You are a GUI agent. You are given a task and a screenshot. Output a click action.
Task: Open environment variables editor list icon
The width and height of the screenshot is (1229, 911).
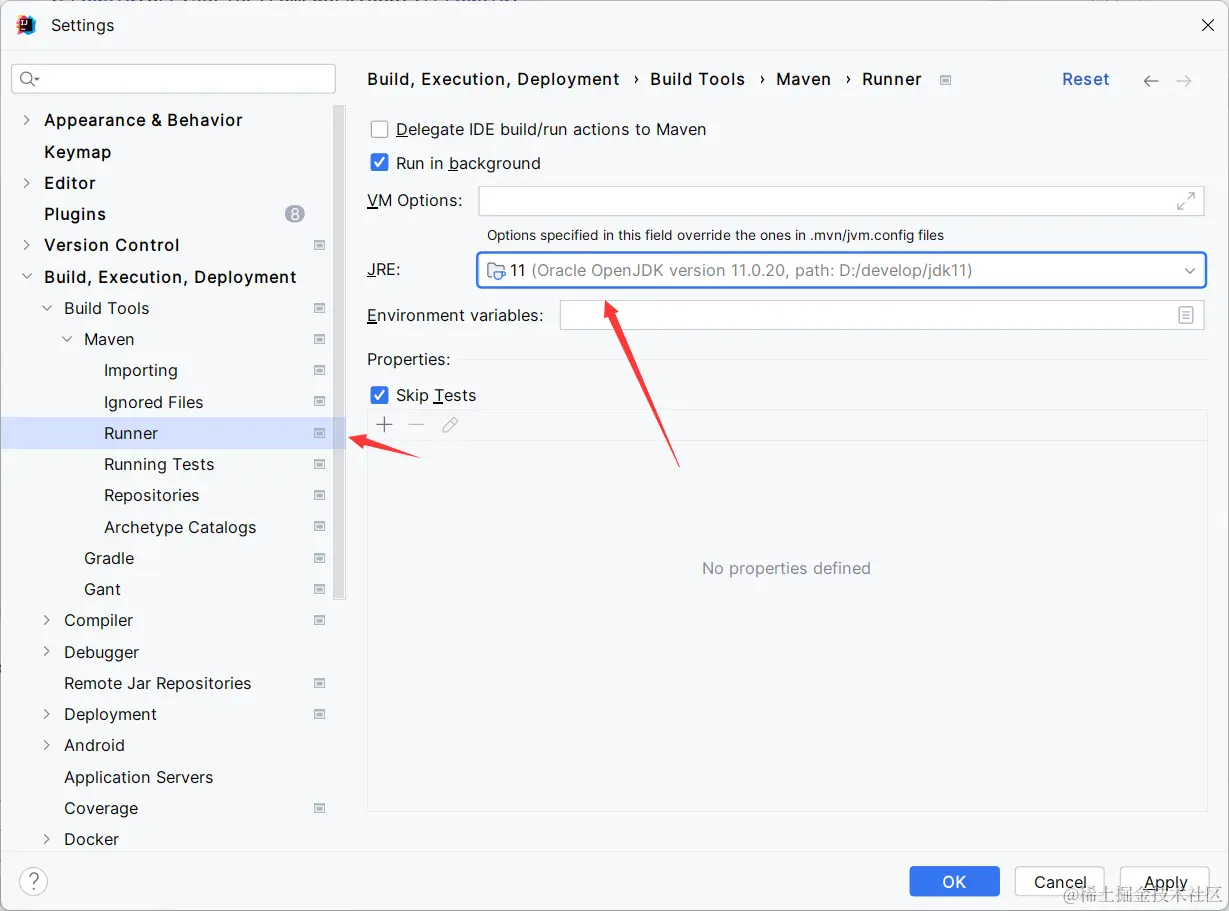click(x=1186, y=315)
